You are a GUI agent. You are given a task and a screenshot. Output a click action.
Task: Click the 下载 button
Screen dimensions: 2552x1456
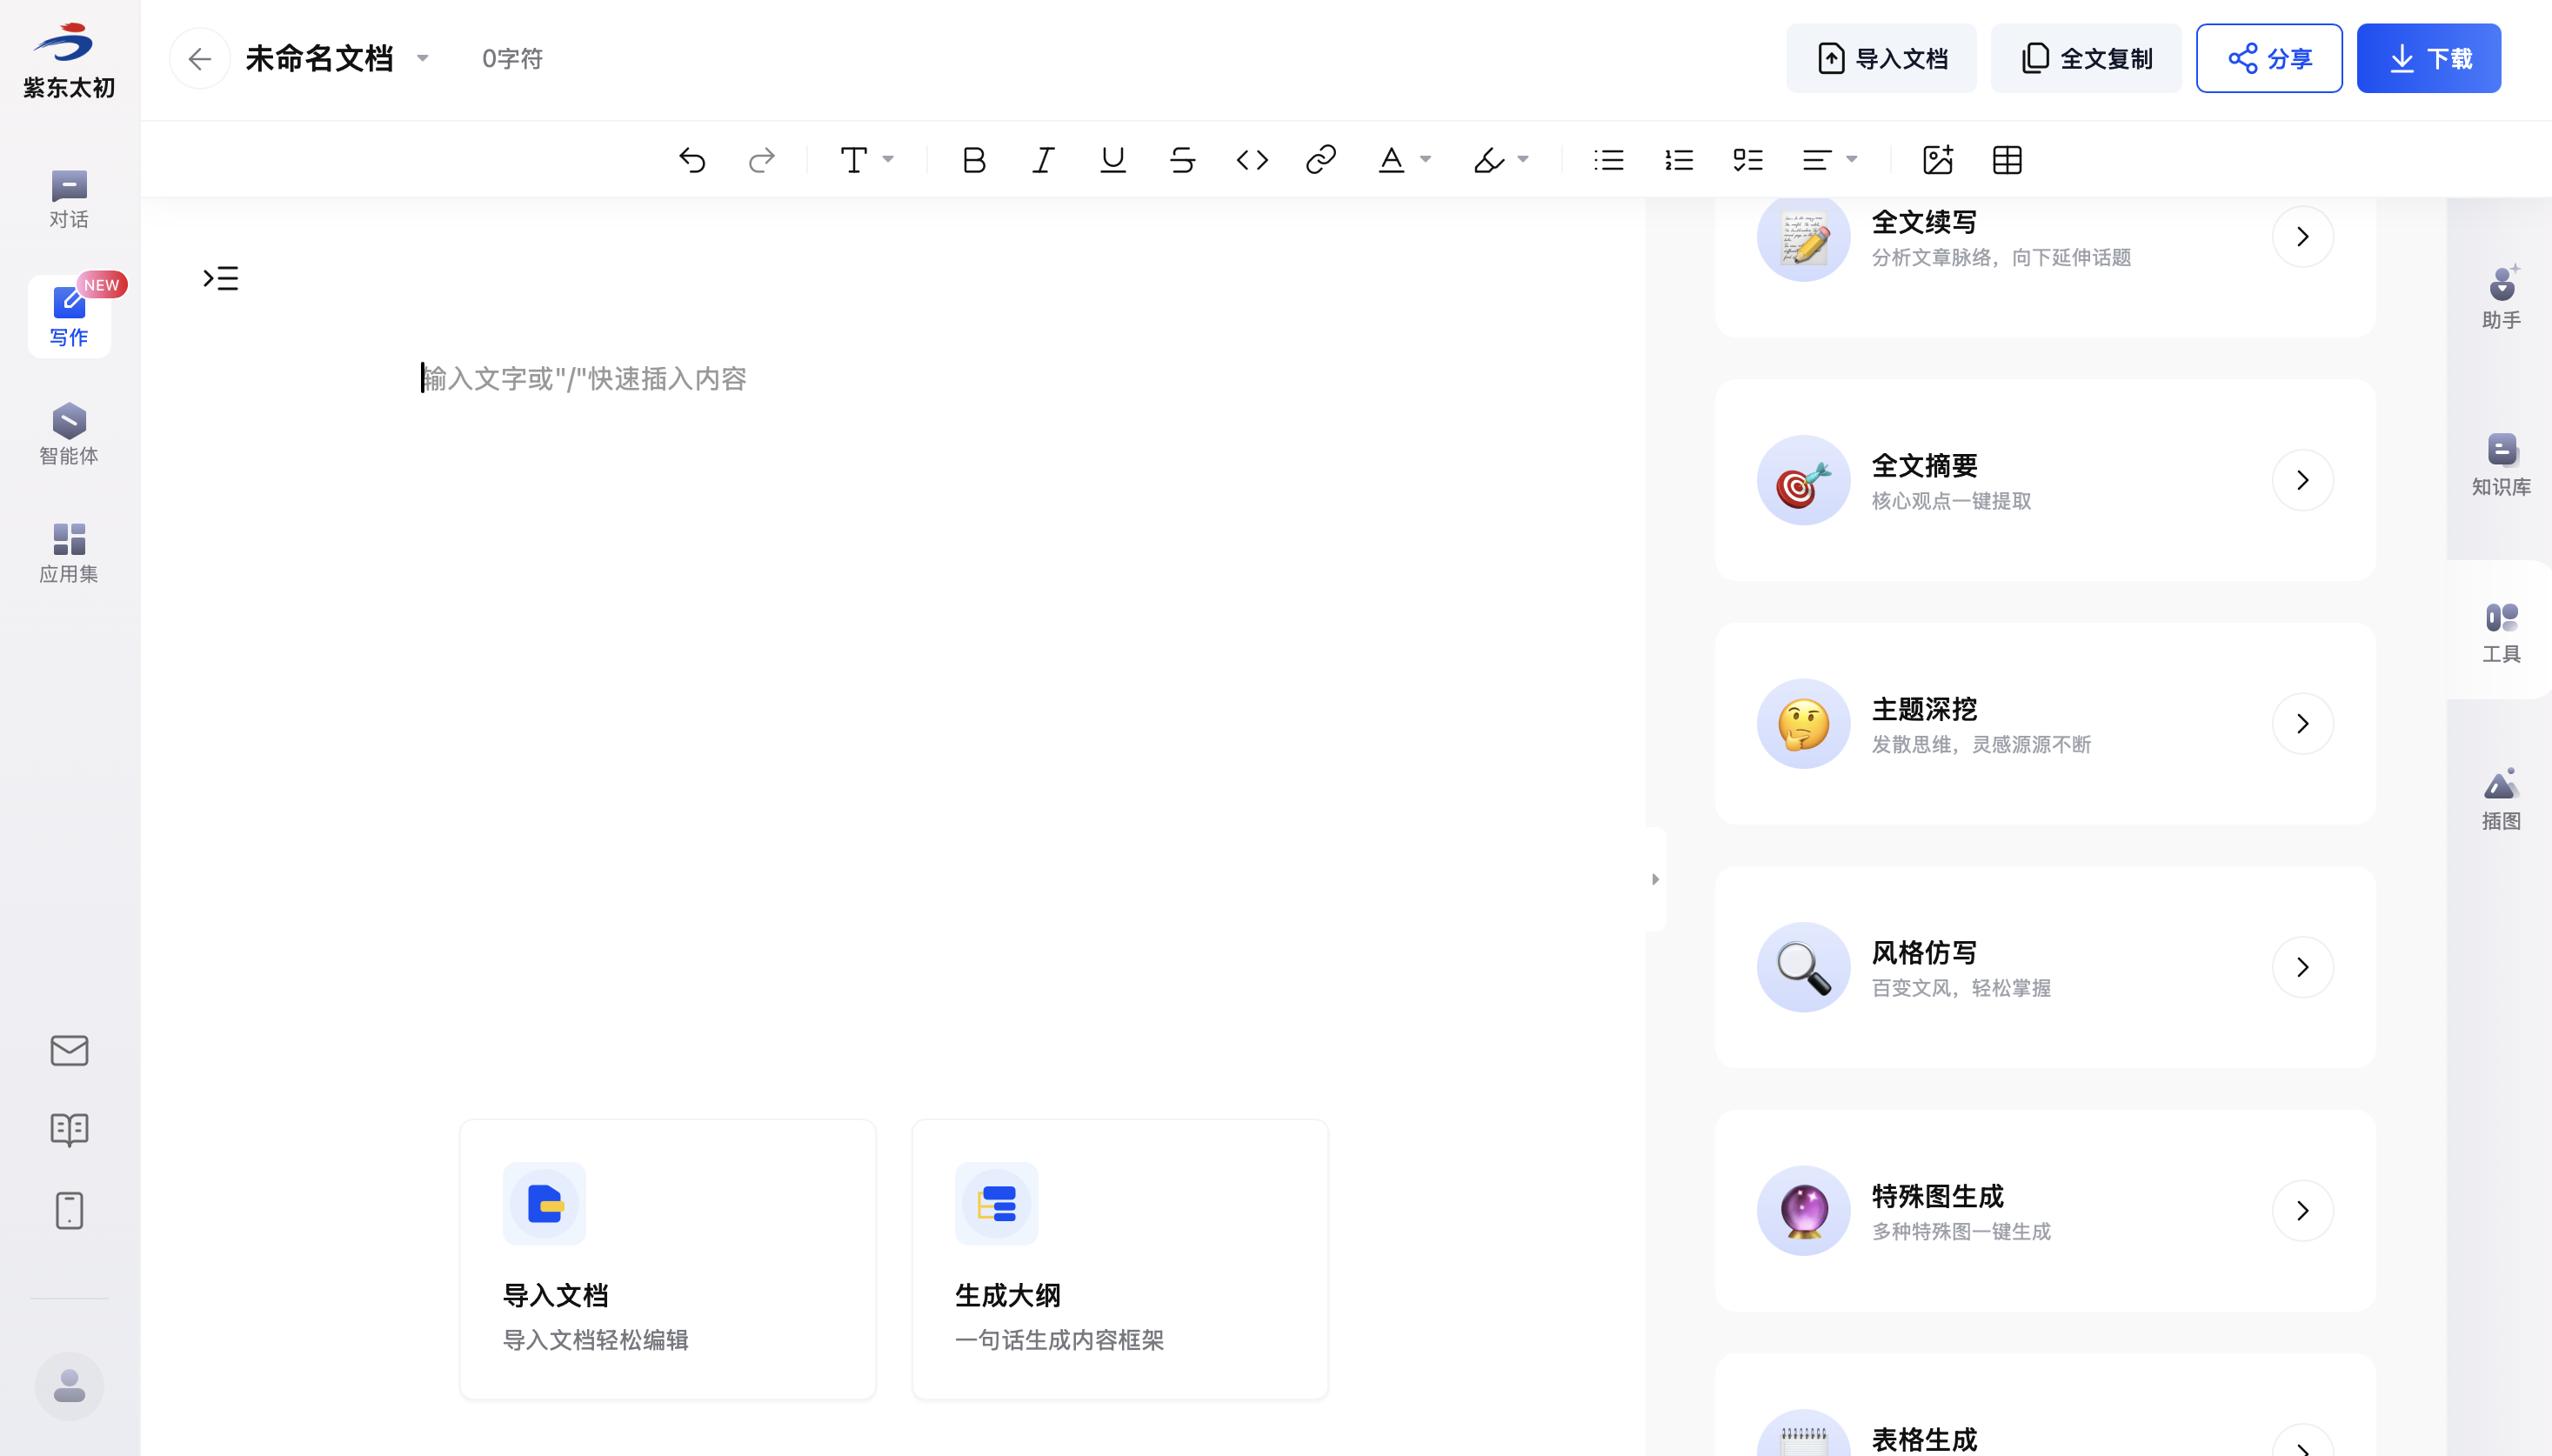pyautogui.click(x=2428, y=59)
